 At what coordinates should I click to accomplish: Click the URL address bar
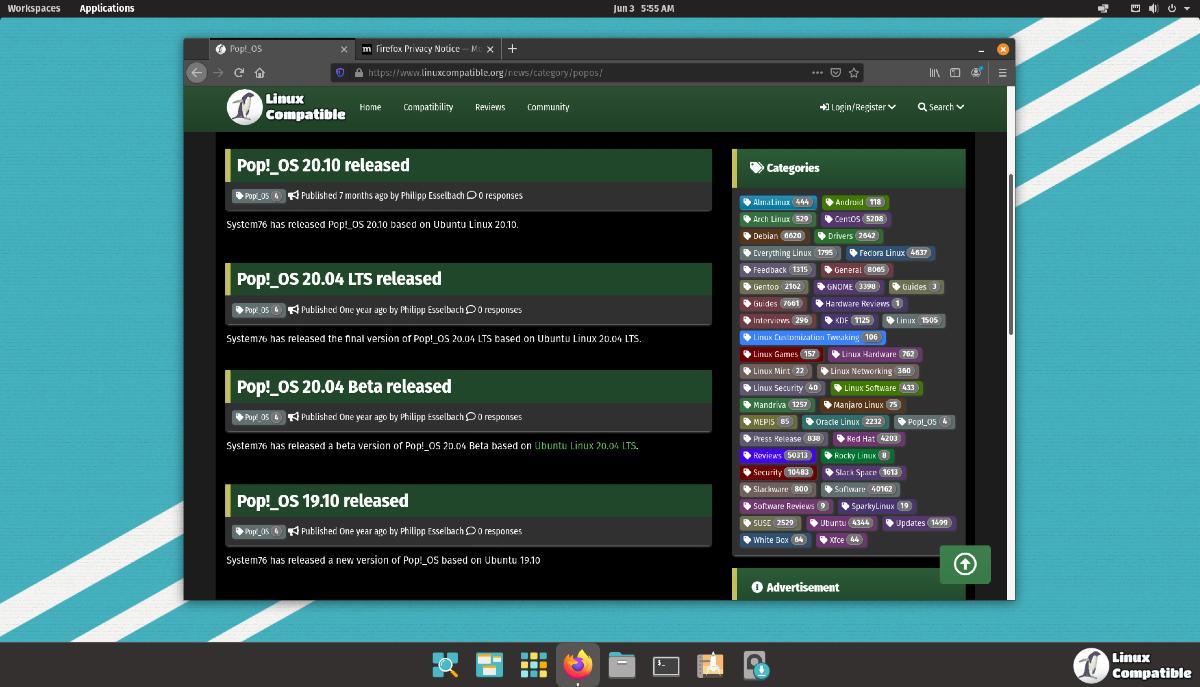pos(580,72)
